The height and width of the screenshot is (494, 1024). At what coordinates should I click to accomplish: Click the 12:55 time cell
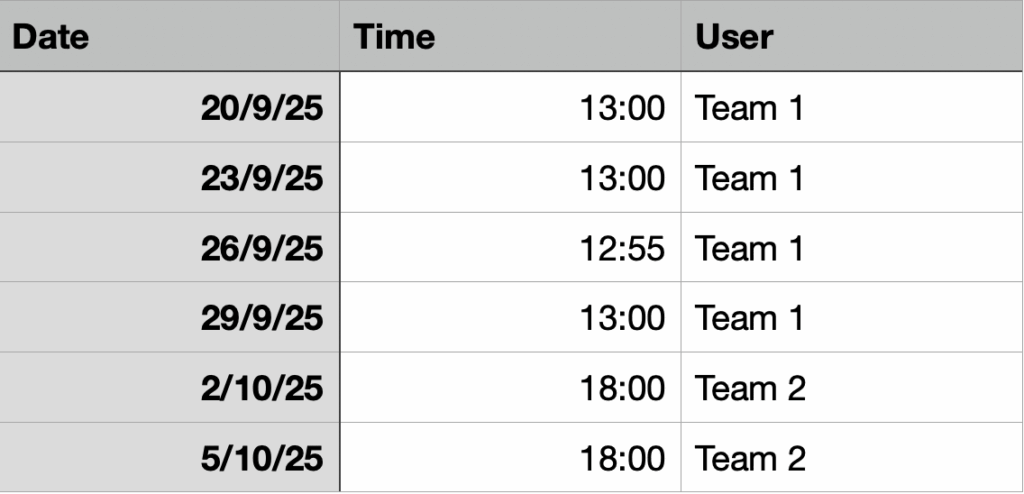tap(621, 248)
